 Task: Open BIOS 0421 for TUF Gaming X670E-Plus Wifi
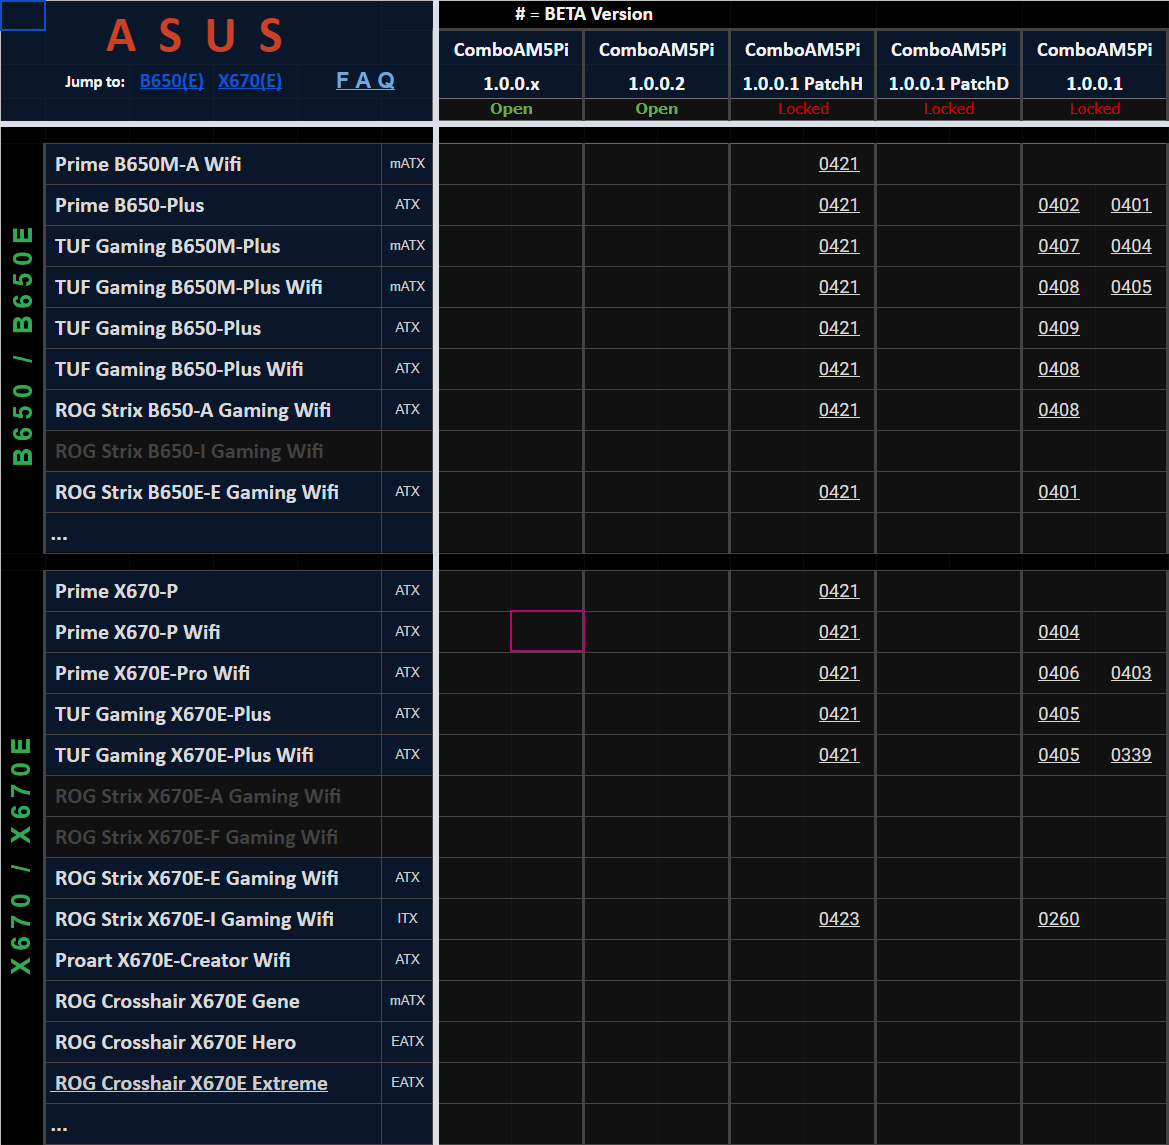[839, 755]
